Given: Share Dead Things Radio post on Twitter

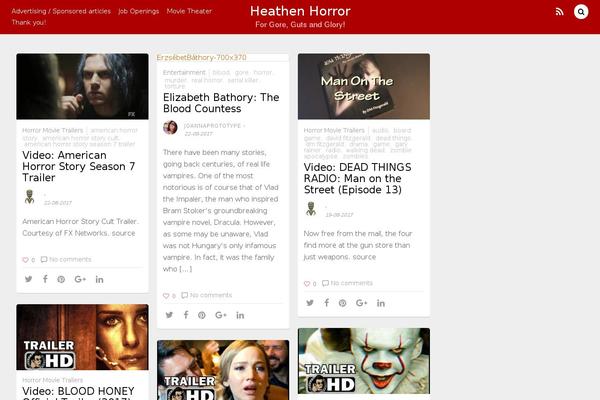Looking at the screenshot, I should (310, 303).
